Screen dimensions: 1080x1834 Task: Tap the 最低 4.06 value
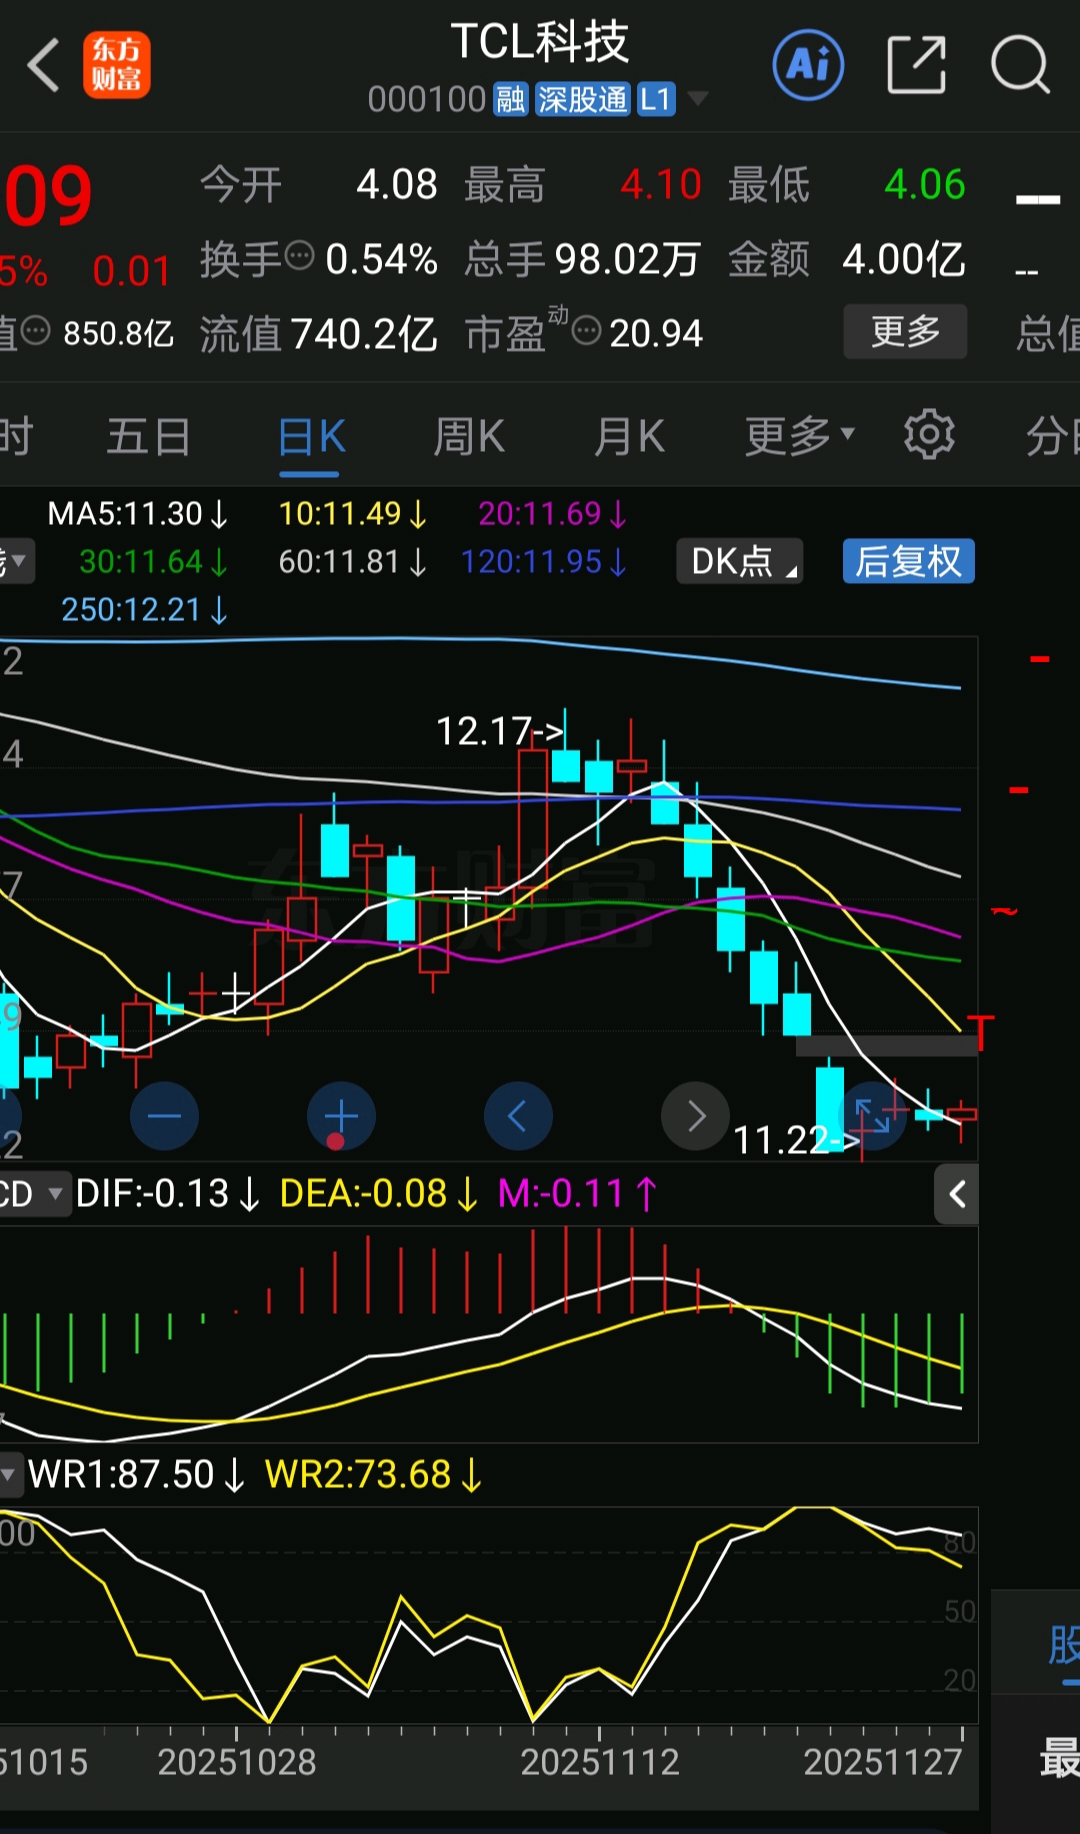tap(924, 184)
